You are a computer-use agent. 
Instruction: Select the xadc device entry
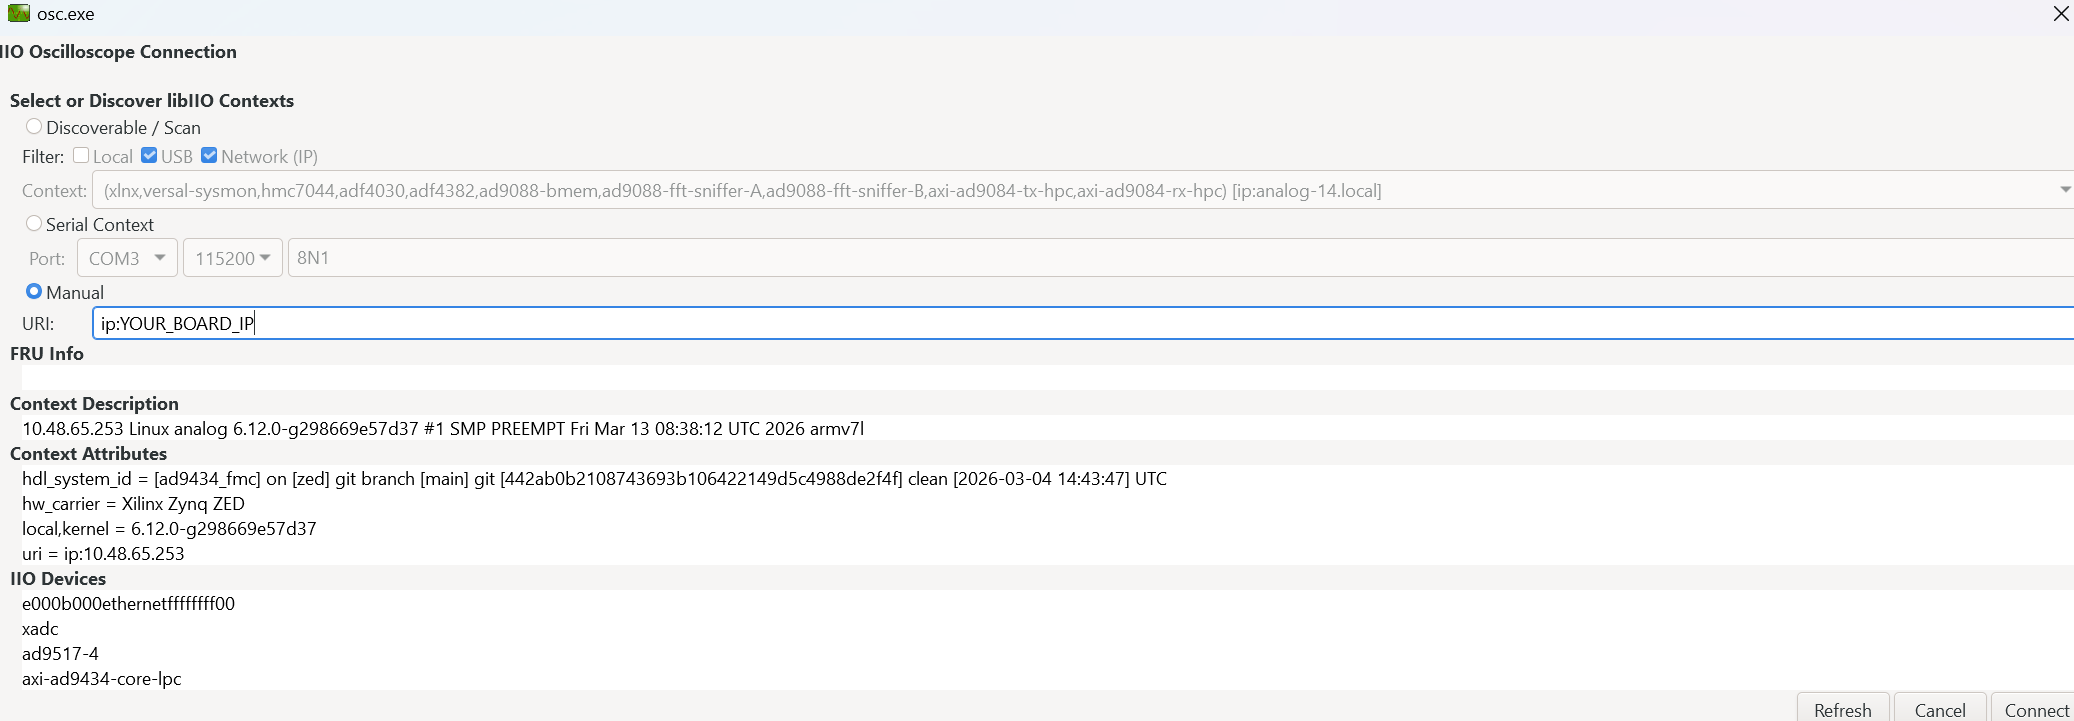tap(40, 629)
